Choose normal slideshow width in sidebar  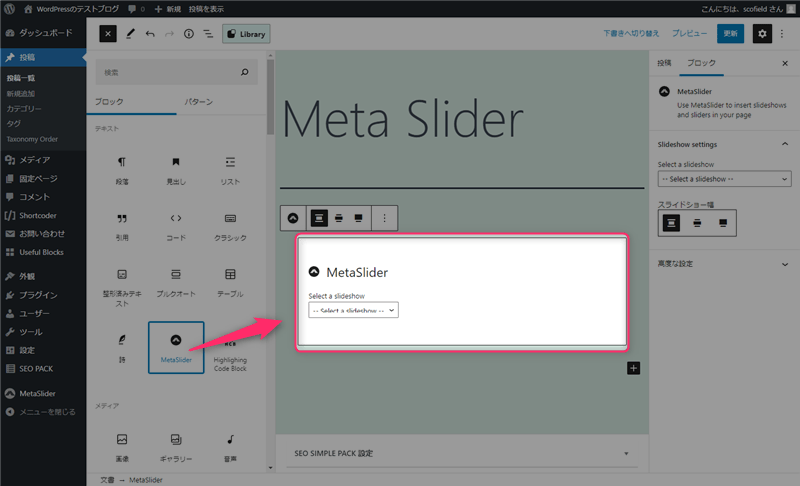tap(671, 223)
